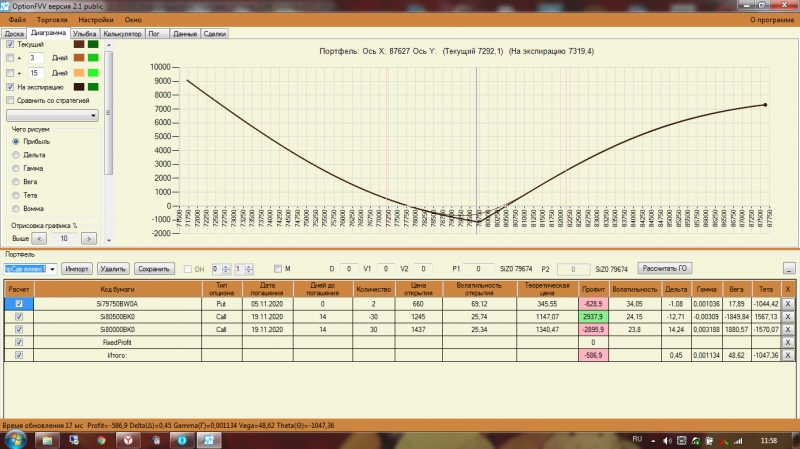Switch to the 'Данные' tab
This screenshot has width=800, height=449.
click(185, 34)
